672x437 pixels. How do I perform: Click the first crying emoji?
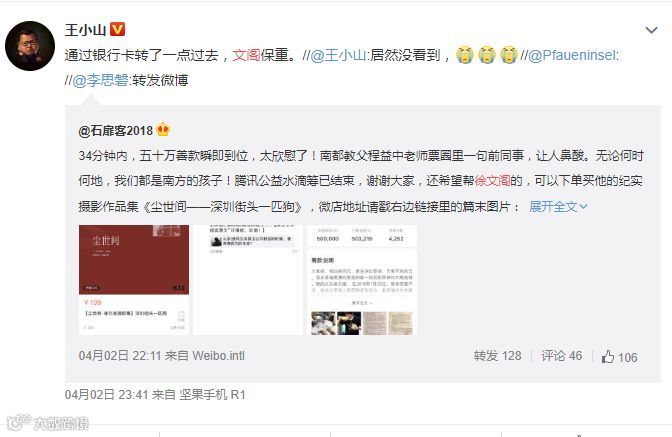tap(465, 55)
